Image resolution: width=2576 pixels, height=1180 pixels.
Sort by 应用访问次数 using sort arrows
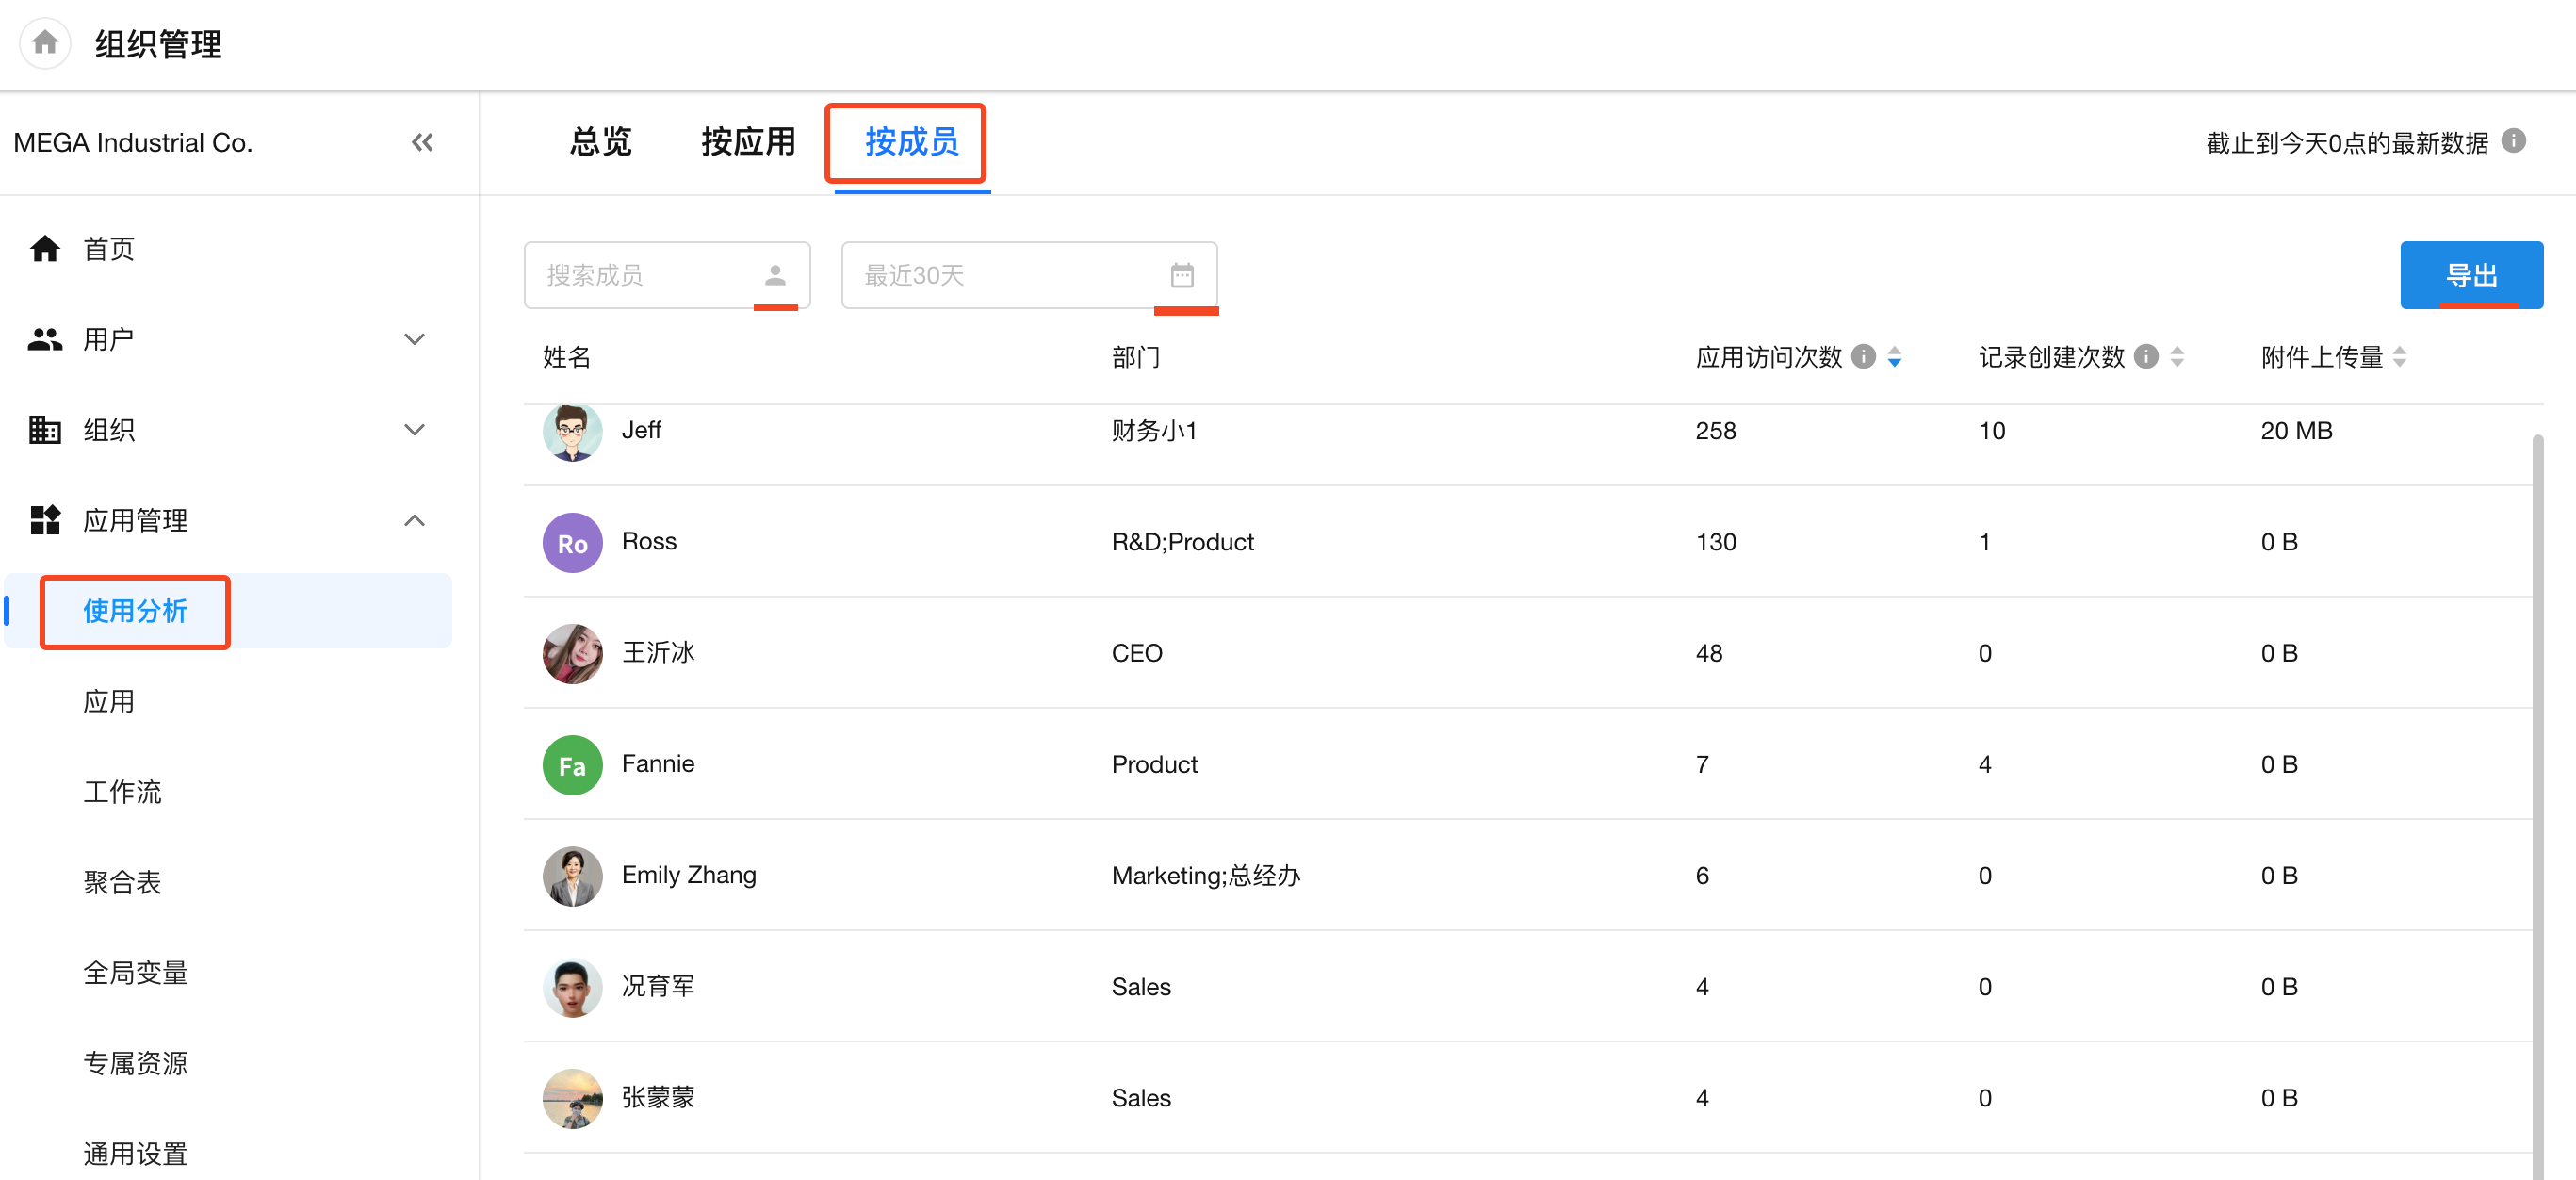[x=1894, y=357]
